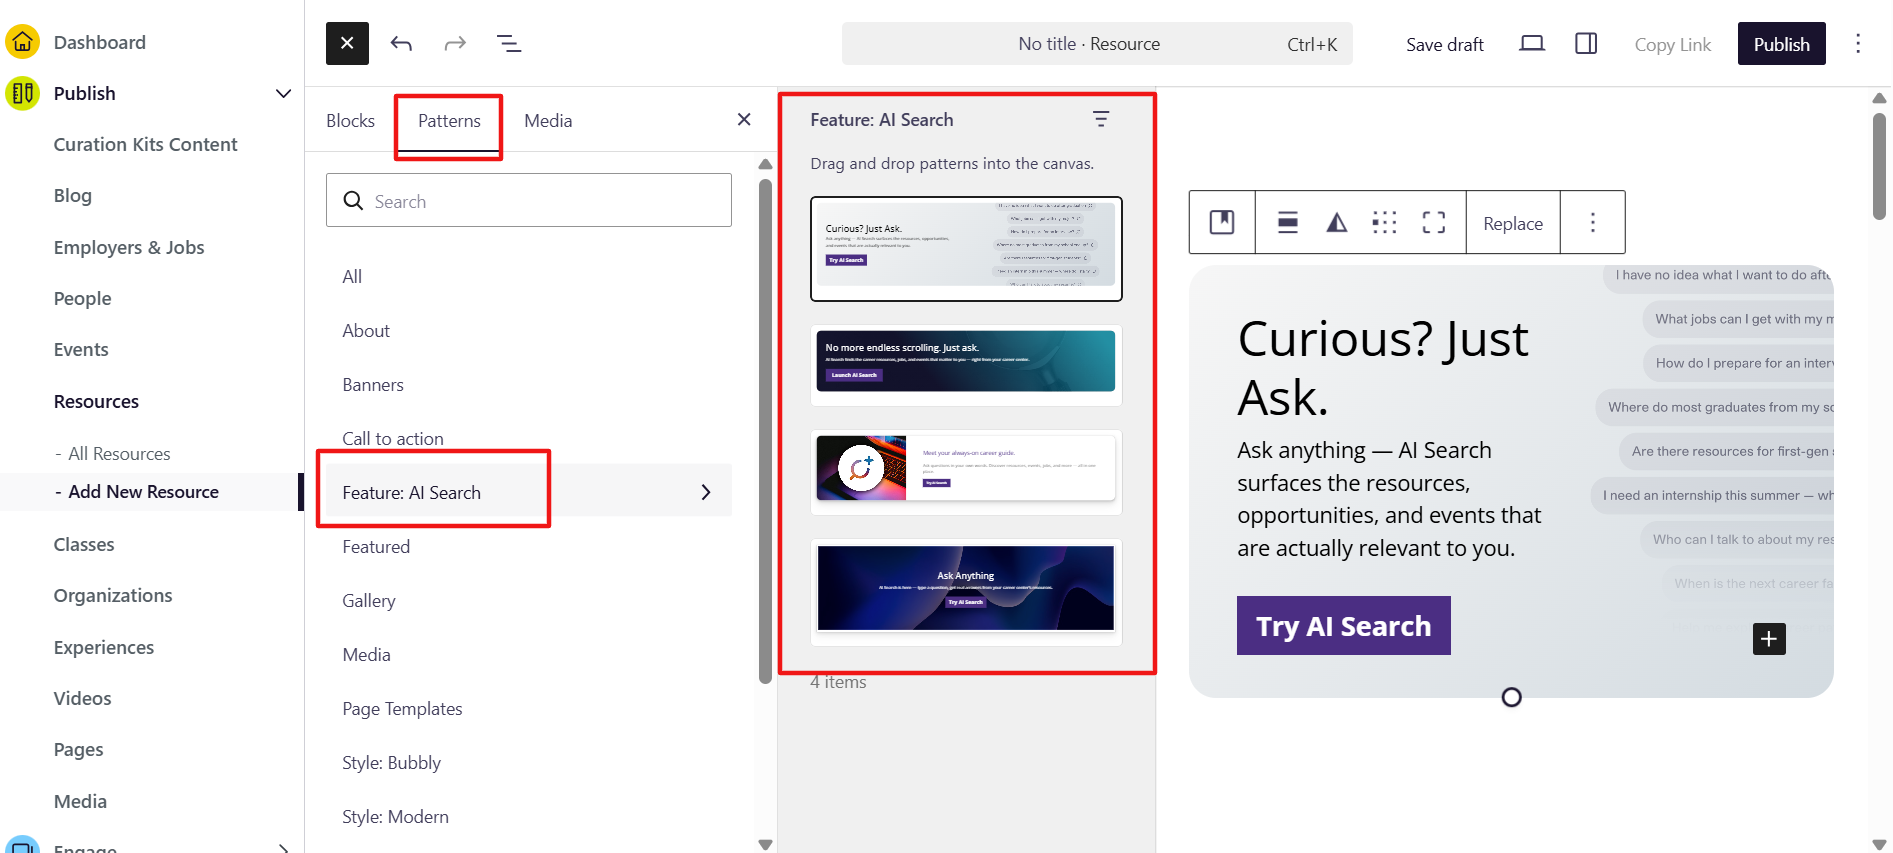
Task: Close the inserter panel with X icon
Action: pos(744,119)
